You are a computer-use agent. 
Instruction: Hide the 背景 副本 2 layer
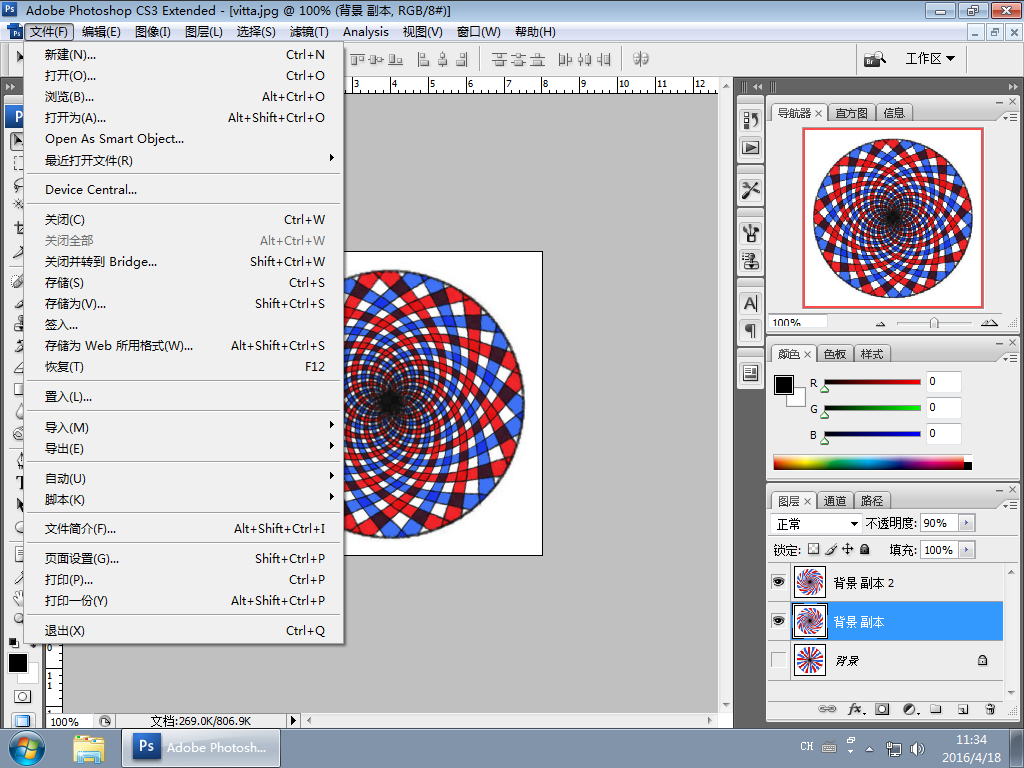(778, 582)
